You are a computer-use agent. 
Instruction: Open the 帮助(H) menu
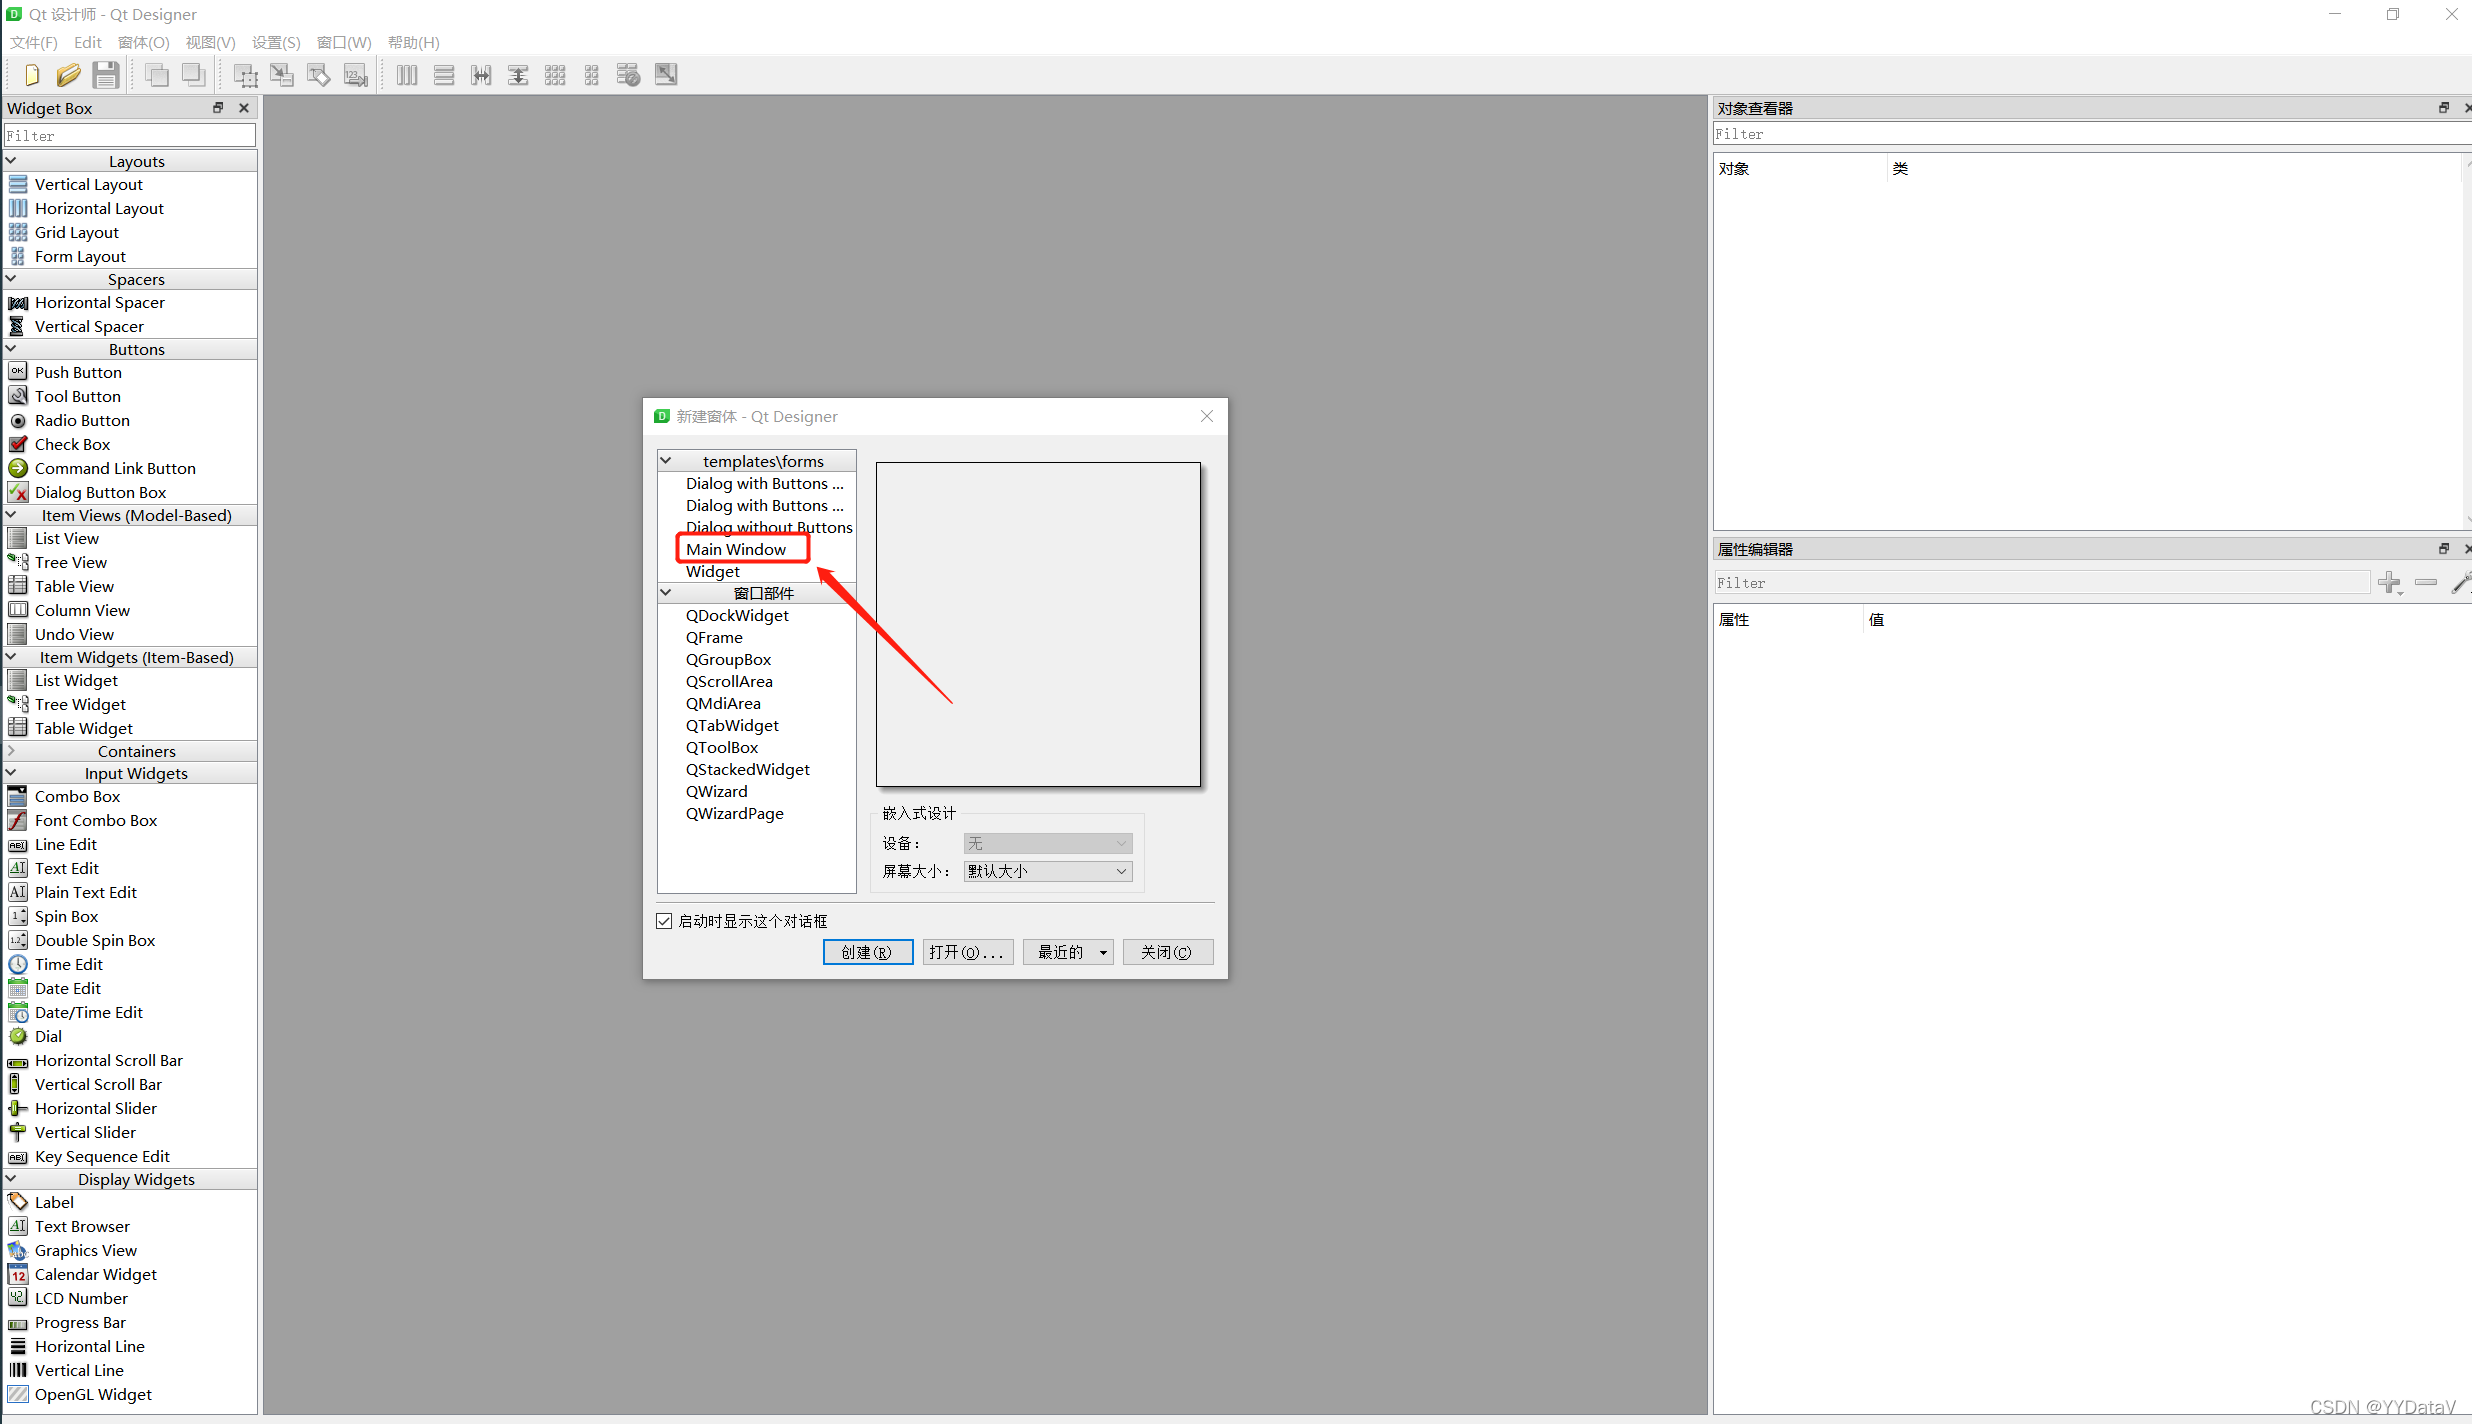coord(414,42)
